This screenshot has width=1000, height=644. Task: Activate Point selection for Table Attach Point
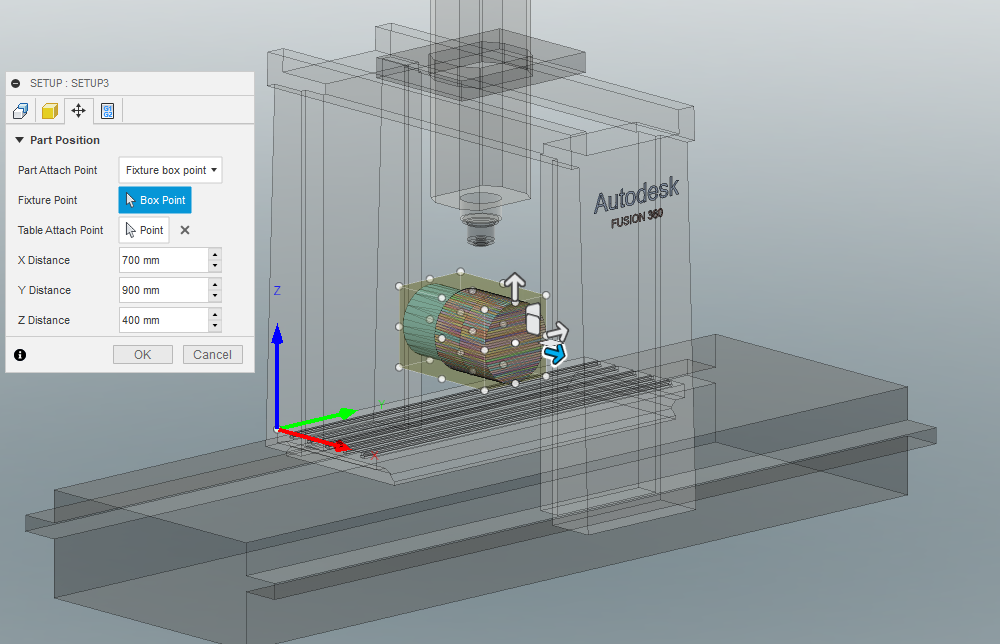pyautogui.click(x=143, y=230)
